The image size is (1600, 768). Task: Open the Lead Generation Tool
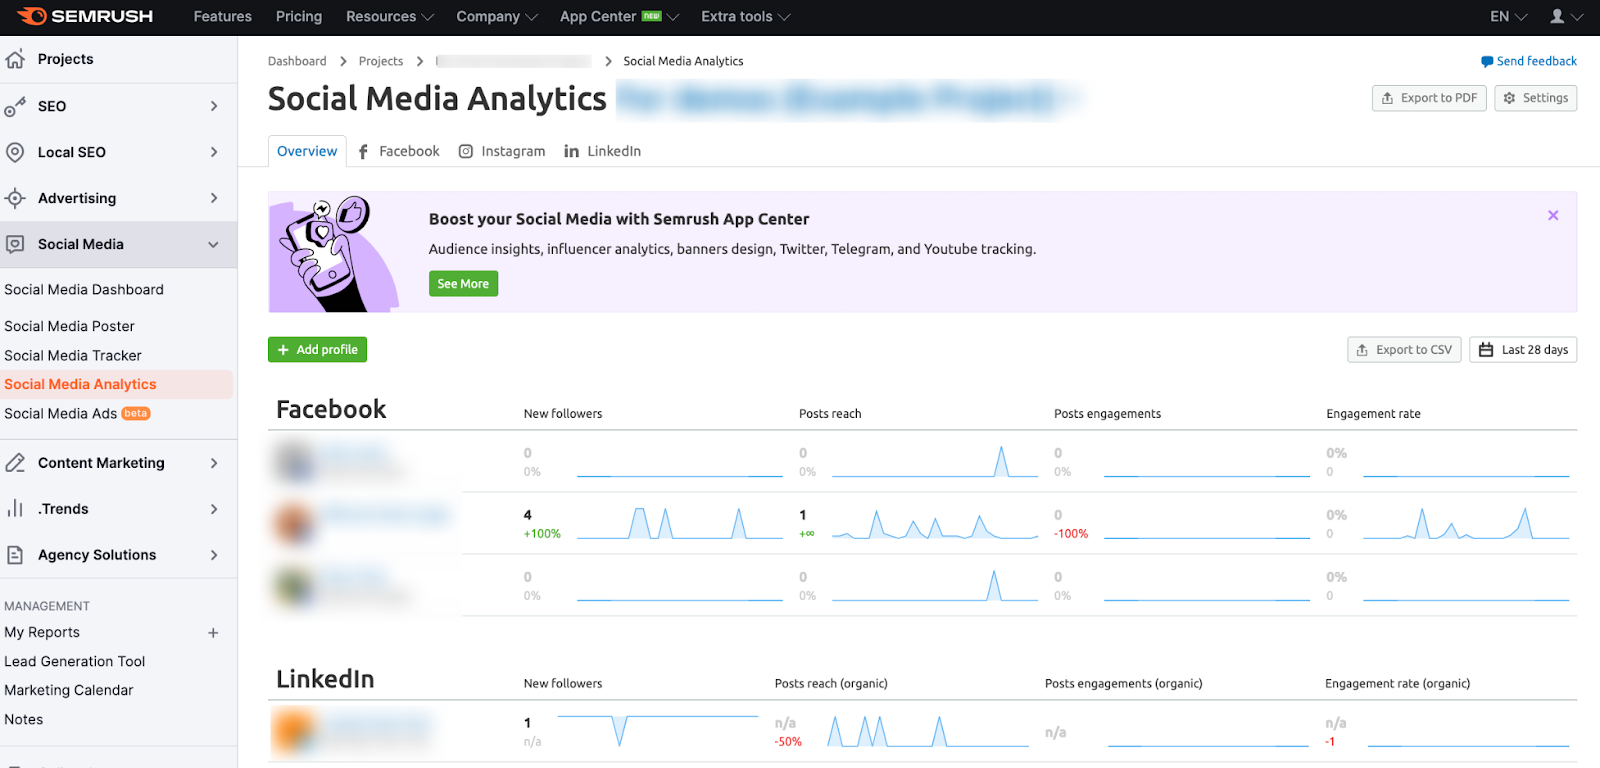tap(75, 662)
